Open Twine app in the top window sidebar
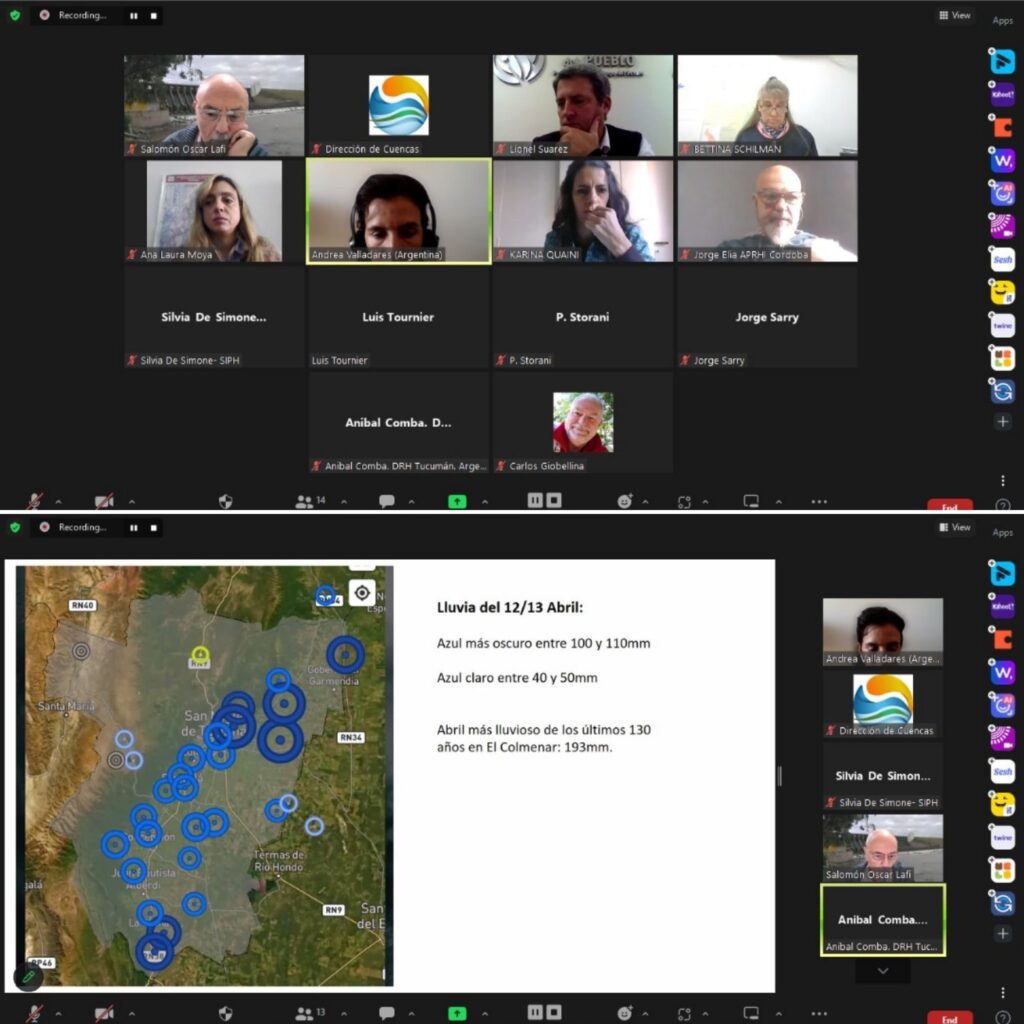1024x1024 pixels. (1002, 325)
